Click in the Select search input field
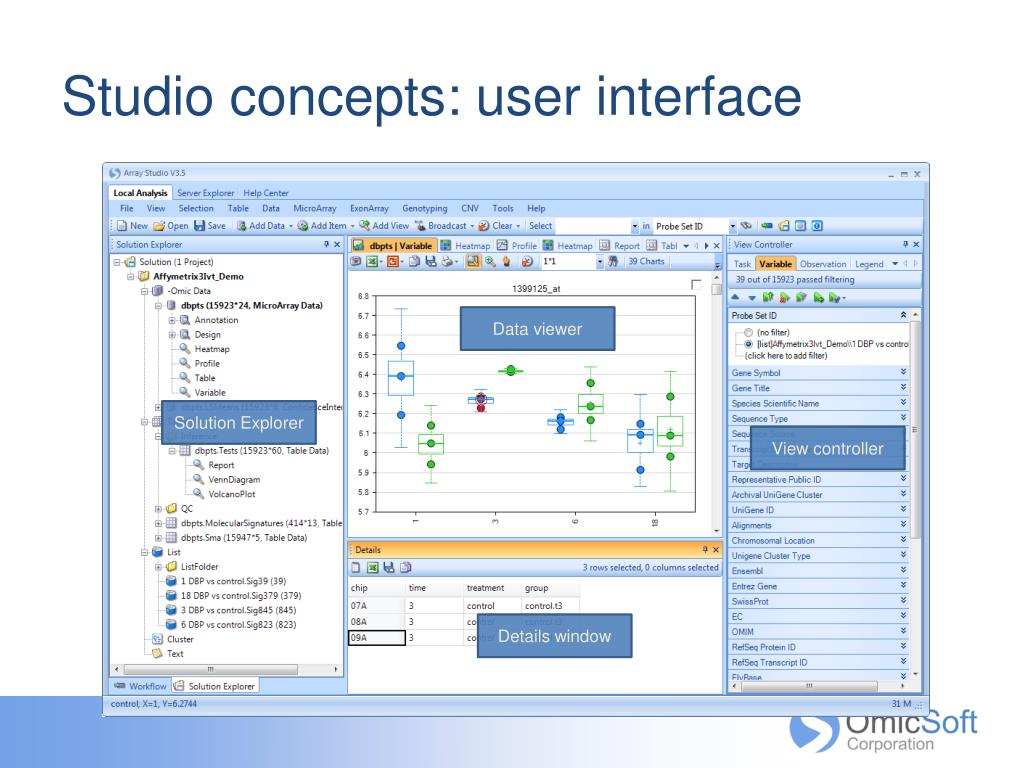1024x768 pixels. [594, 226]
